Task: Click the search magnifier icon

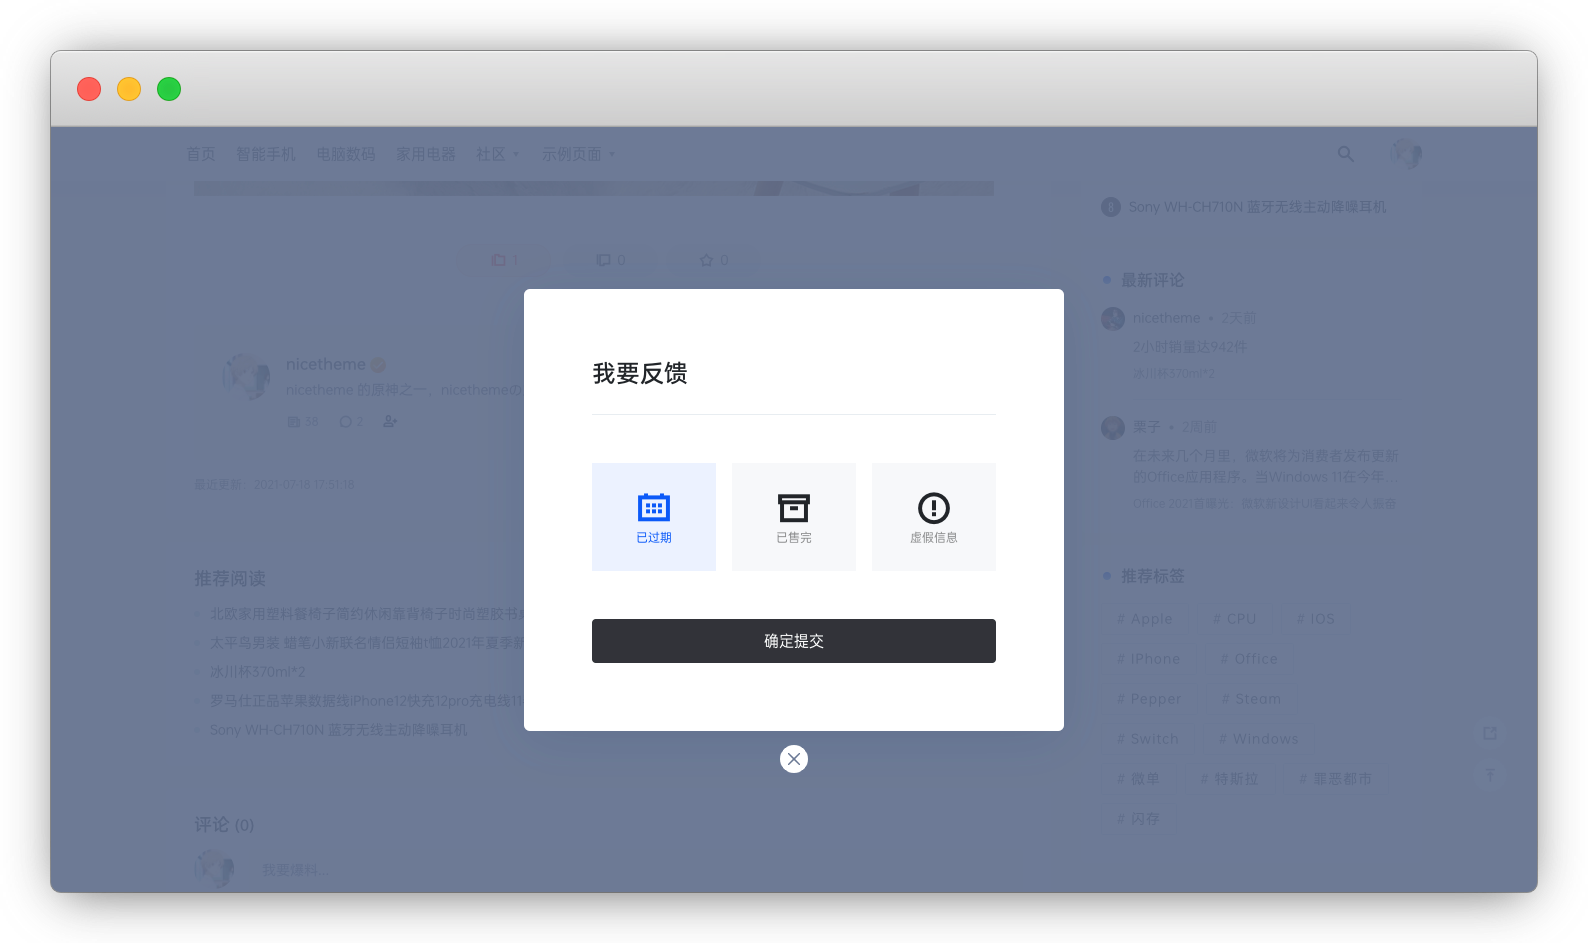Action: [1346, 154]
